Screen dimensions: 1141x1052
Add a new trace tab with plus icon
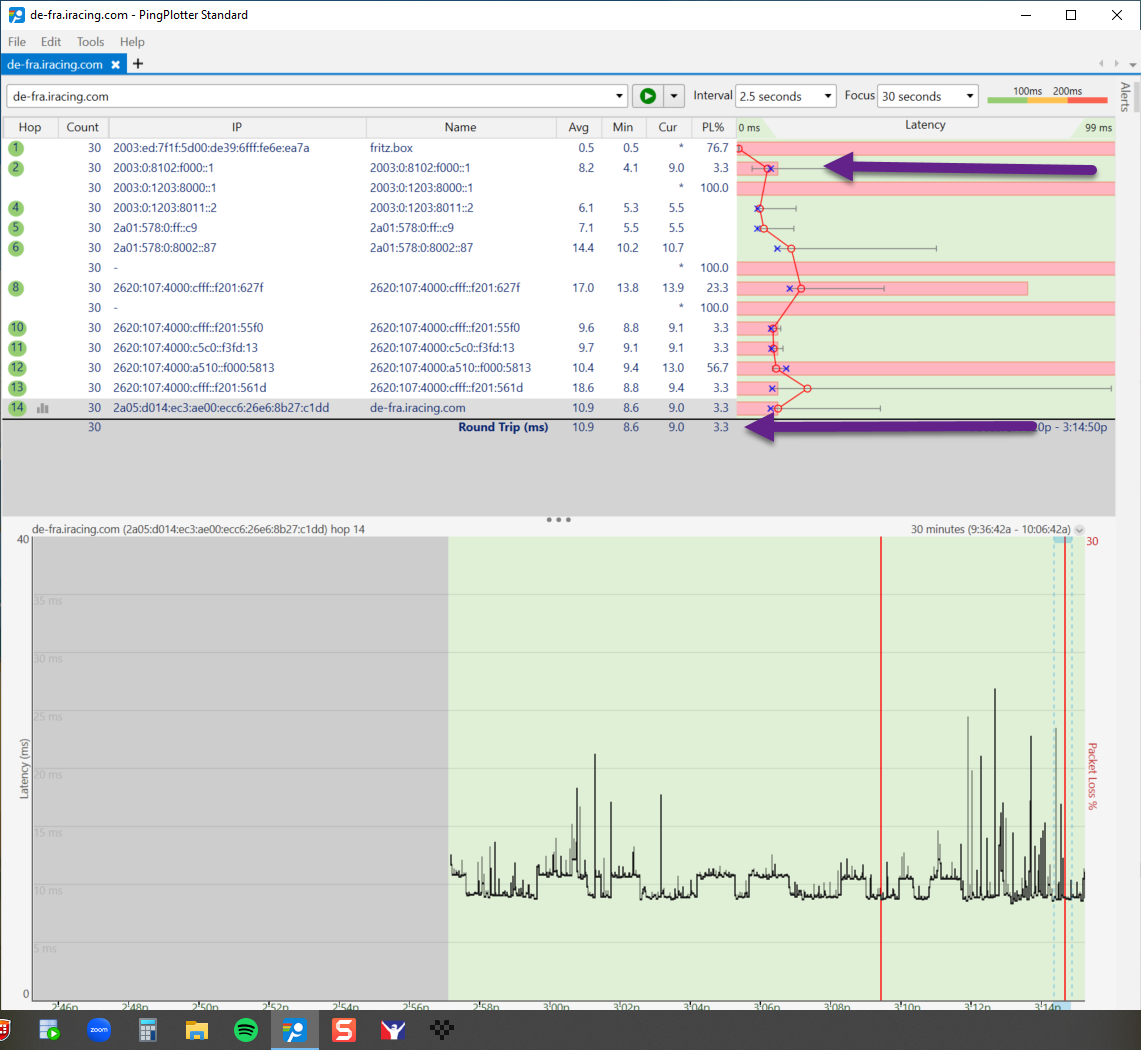pos(138,64)
